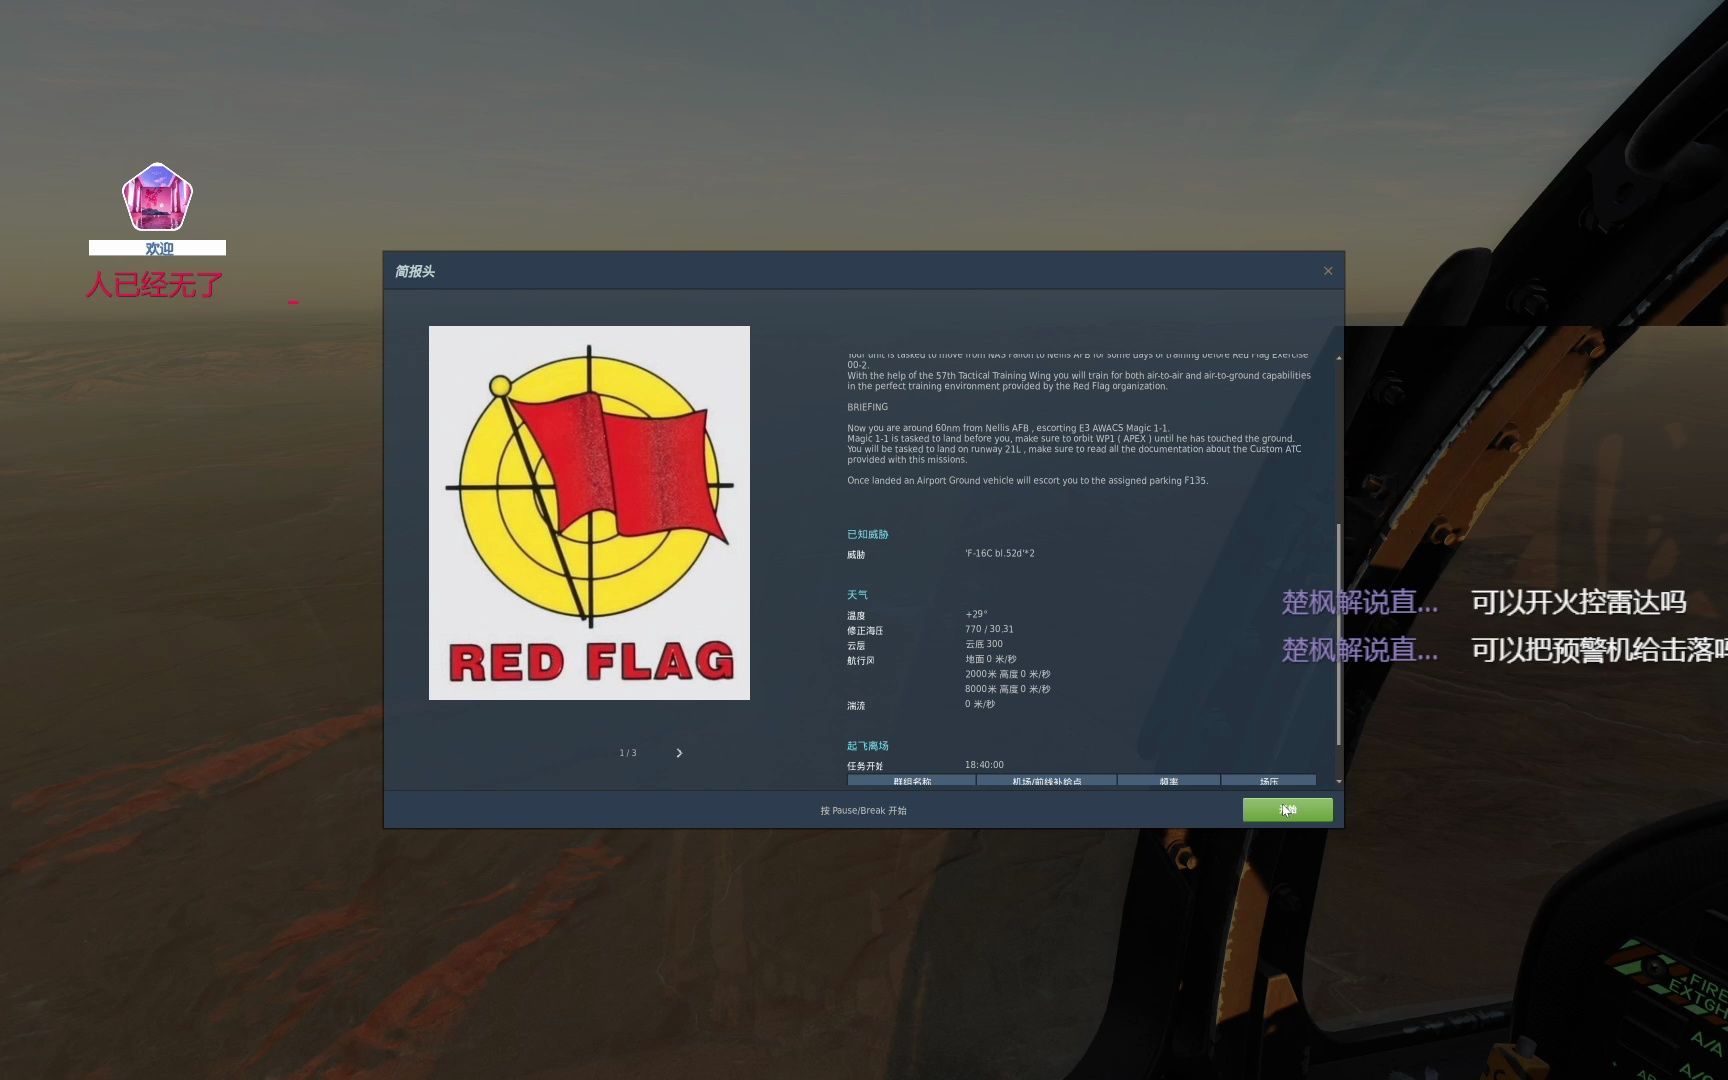1728x1080 pixels.
Task: Click the wind value 2000米 高度 0 米/秒
Action: pyautogui.click(x=1008, y=674)
